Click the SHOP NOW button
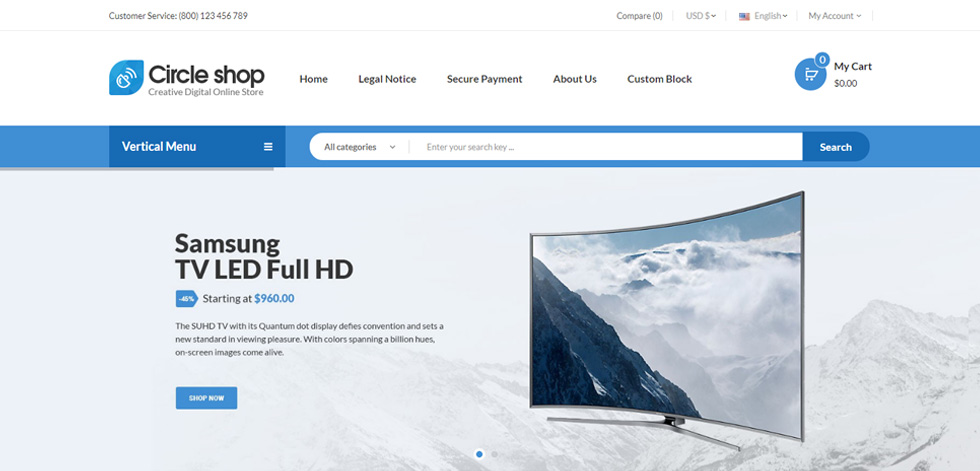Viewport: 980px width, 471px height. pyautogui.click(x=206, y=398)
